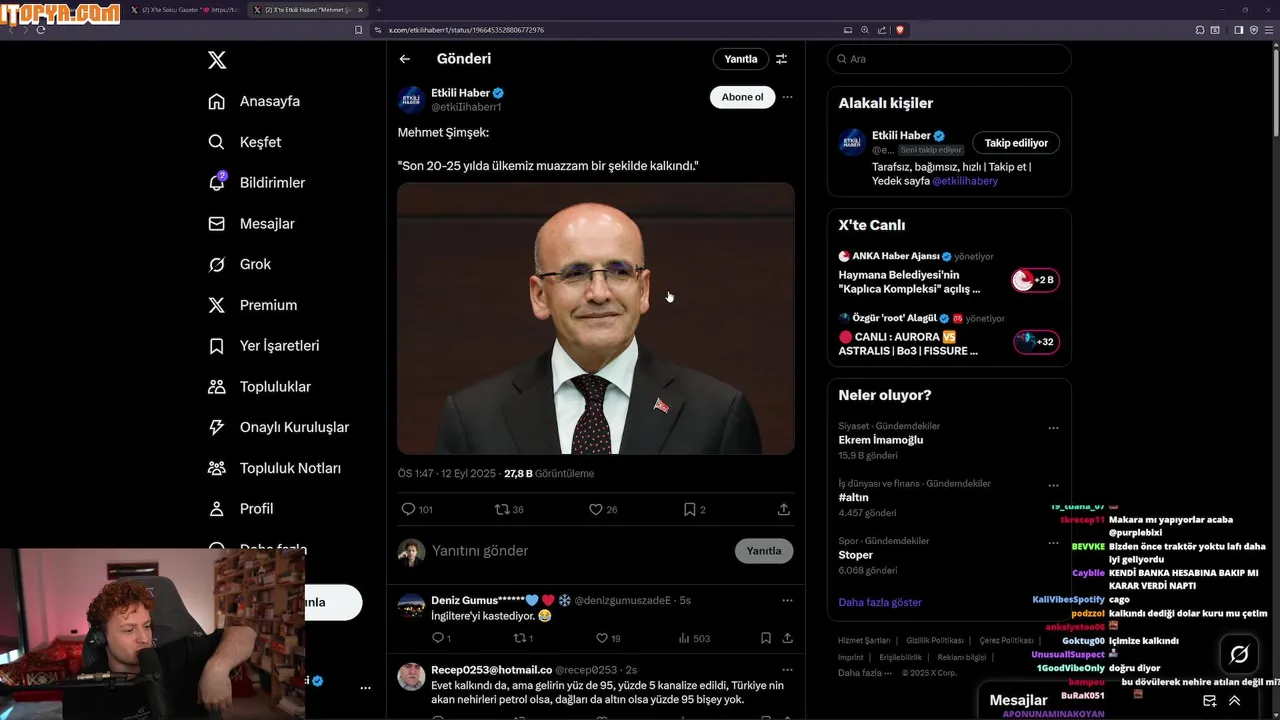This screenshot has height=720, width=1280.
Task: Open Onaylı Kuruluşlar page
Action: [278, 427]
